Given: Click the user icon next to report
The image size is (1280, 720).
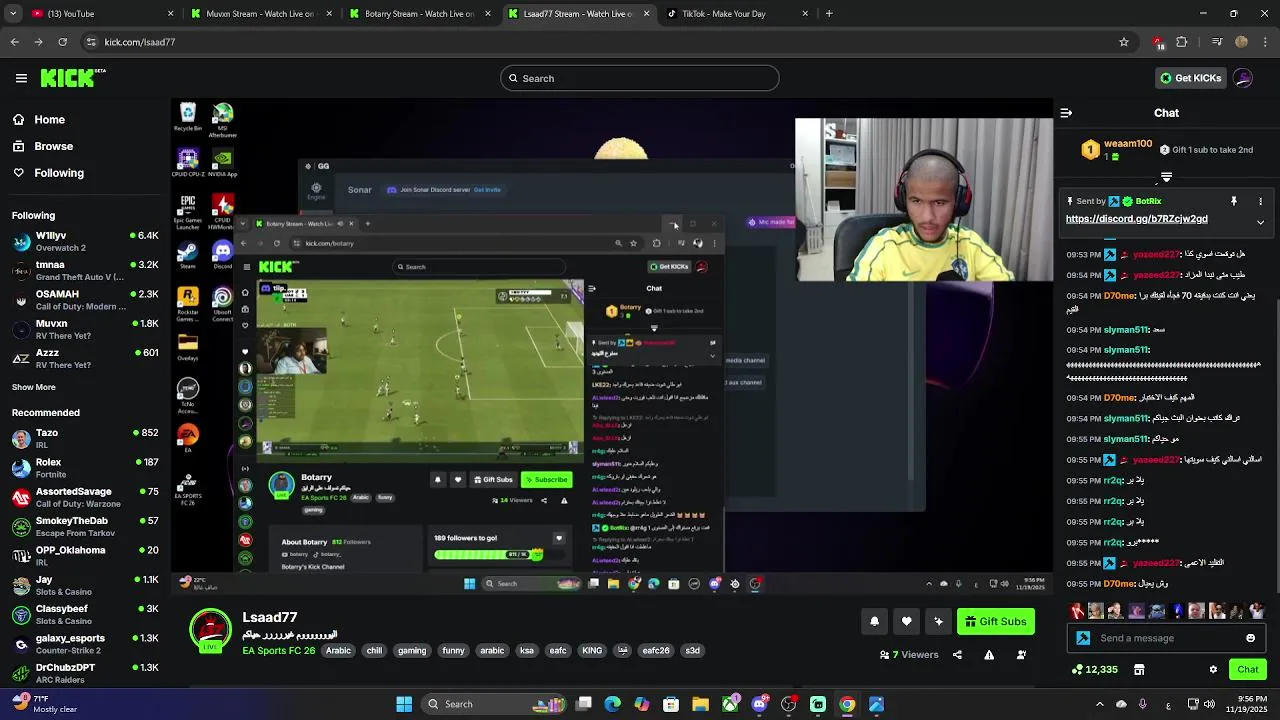Looking at the screenshot, I should (1021, 655).
